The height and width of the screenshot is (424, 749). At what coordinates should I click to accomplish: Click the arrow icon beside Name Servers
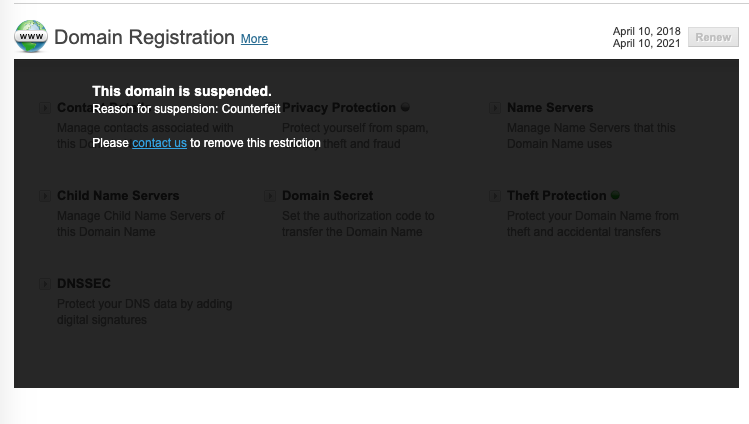(495, 108)
